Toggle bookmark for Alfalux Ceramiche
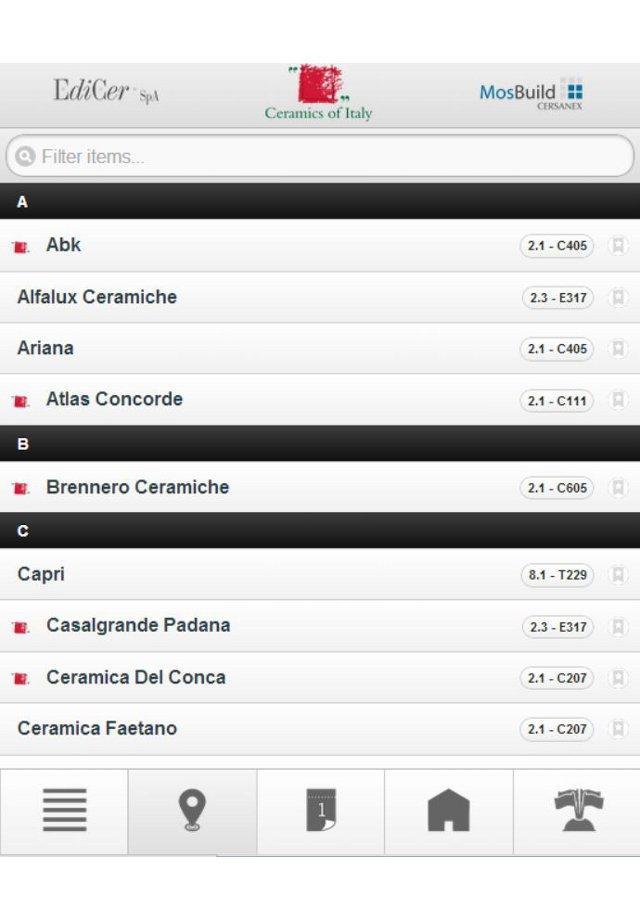Screen dimensions: 640x920 click(618, 298)
